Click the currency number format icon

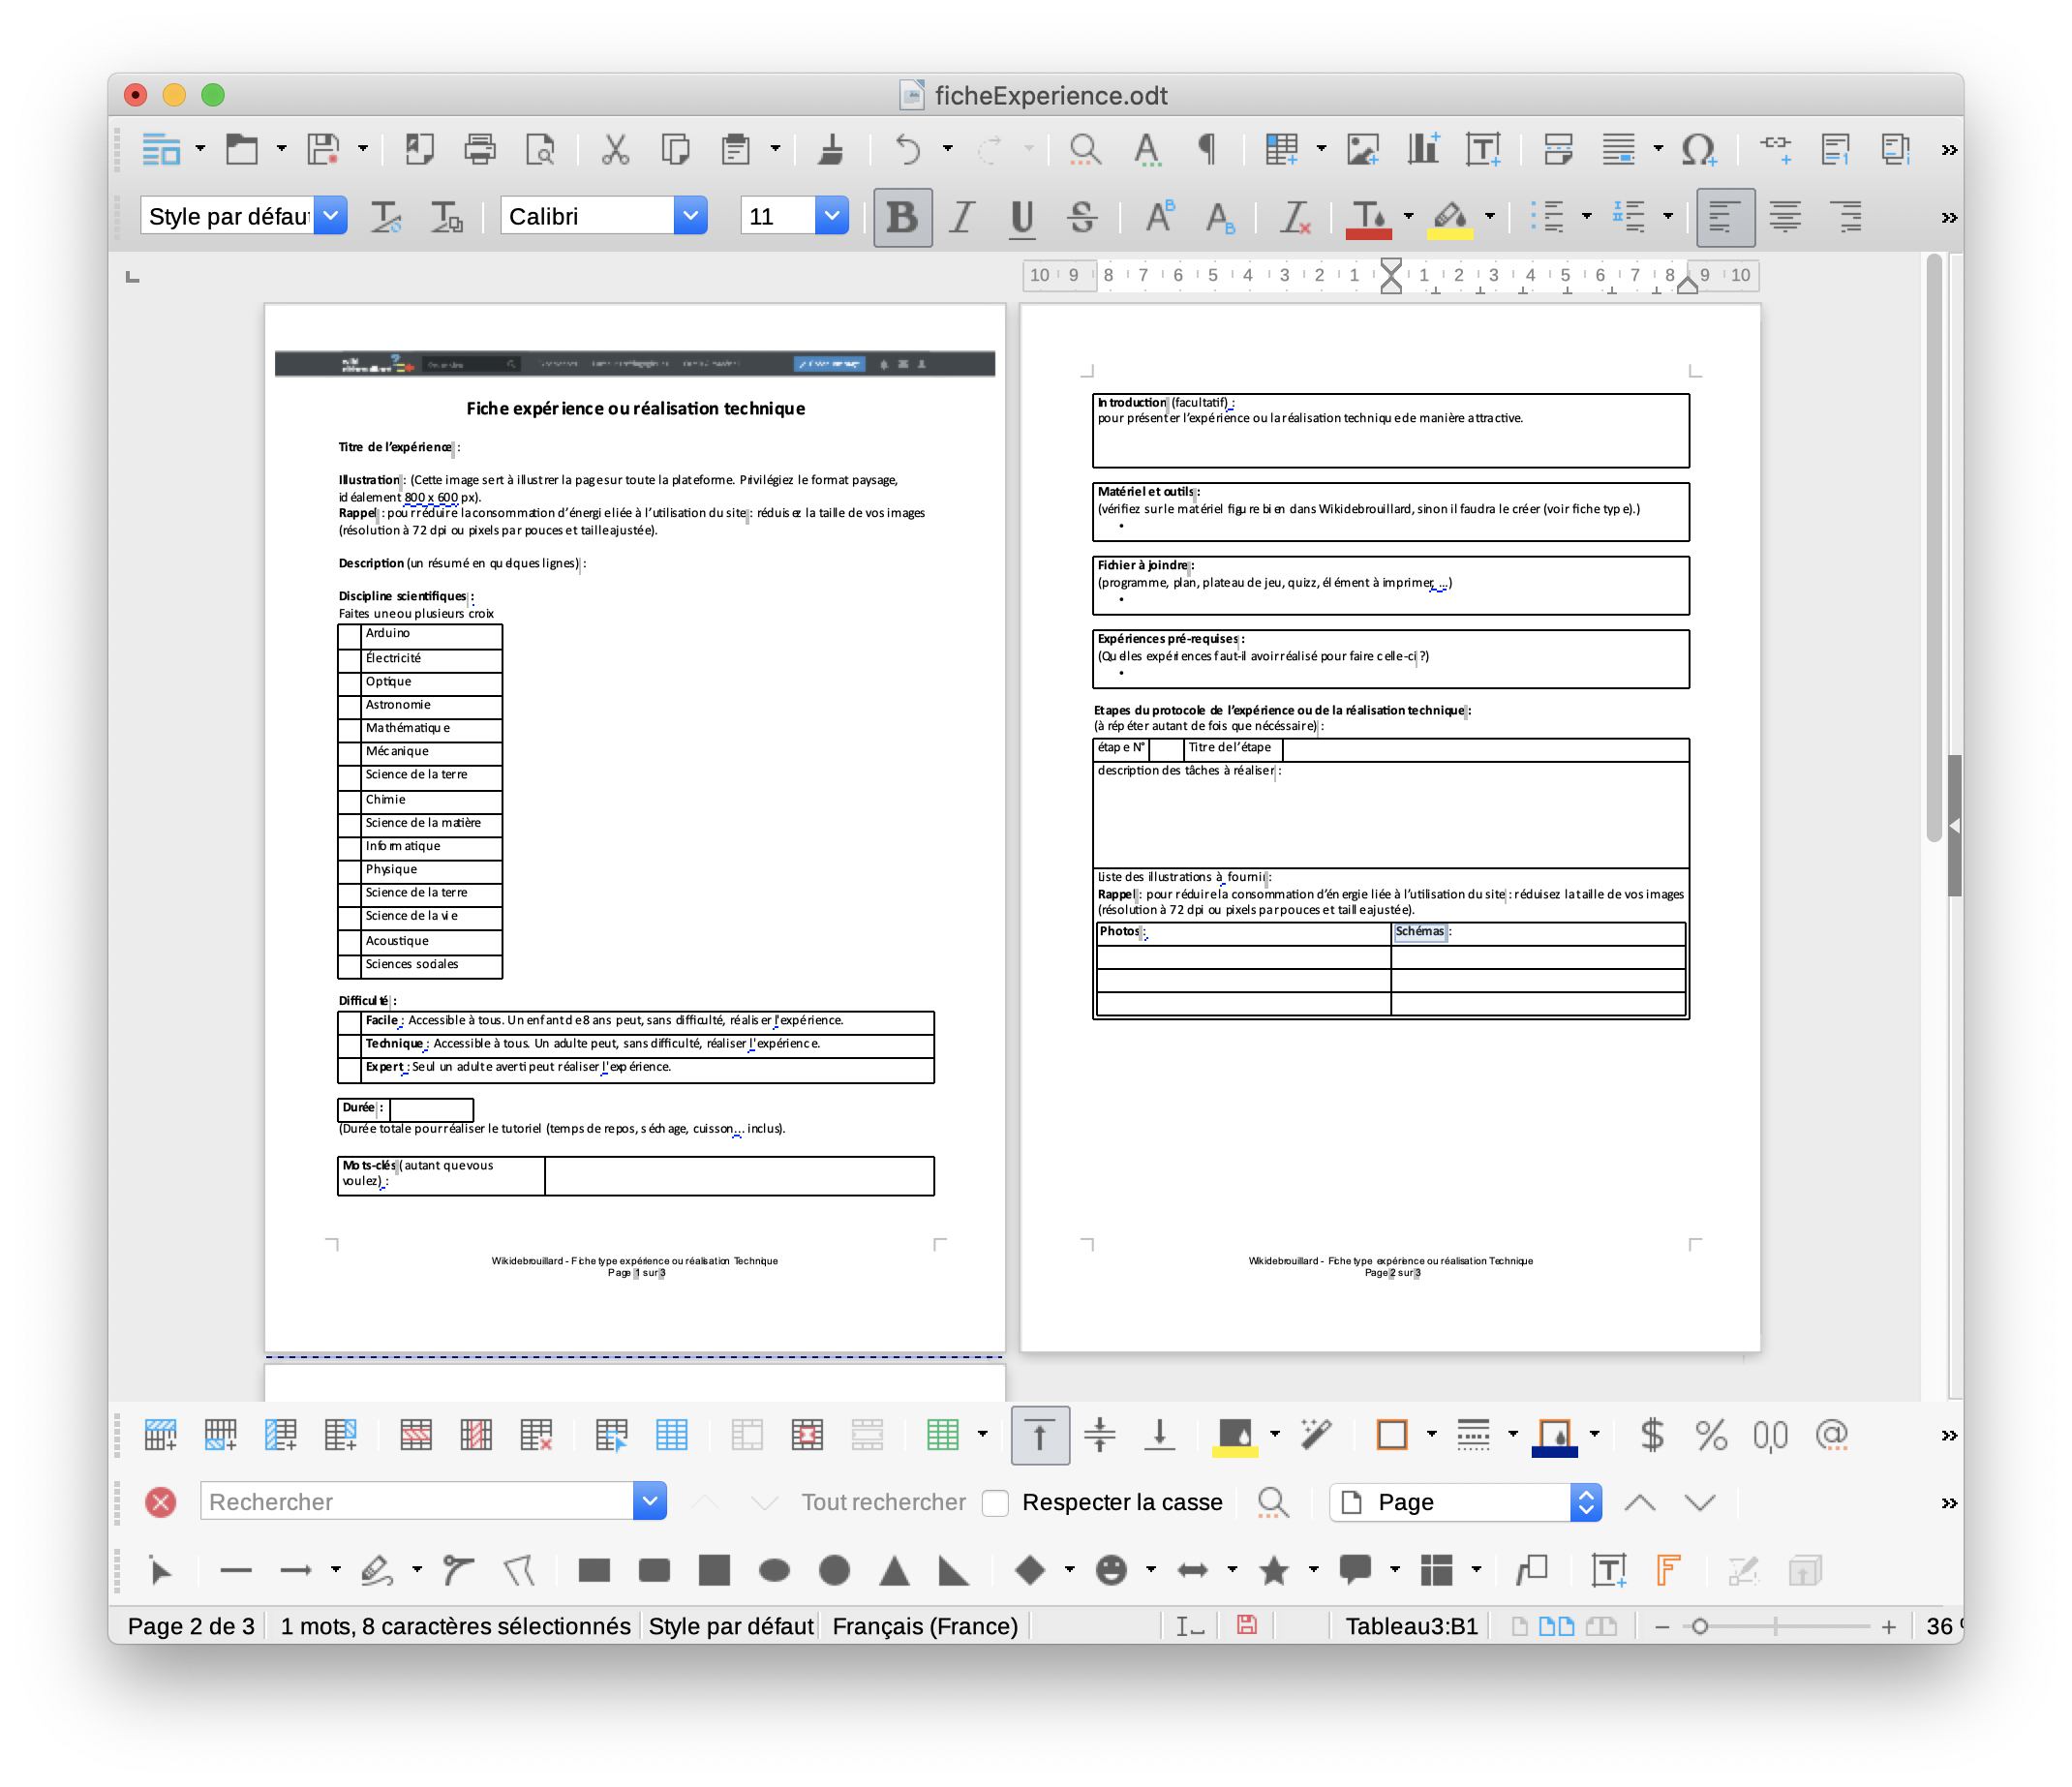[1652, 1435]
